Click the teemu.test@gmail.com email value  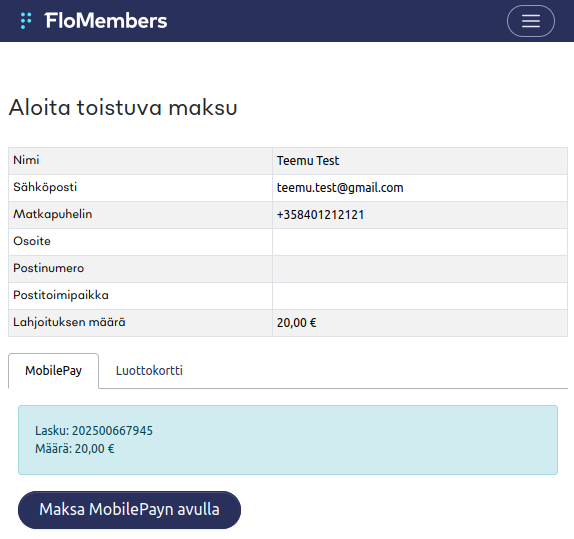[x=340, y=188]
